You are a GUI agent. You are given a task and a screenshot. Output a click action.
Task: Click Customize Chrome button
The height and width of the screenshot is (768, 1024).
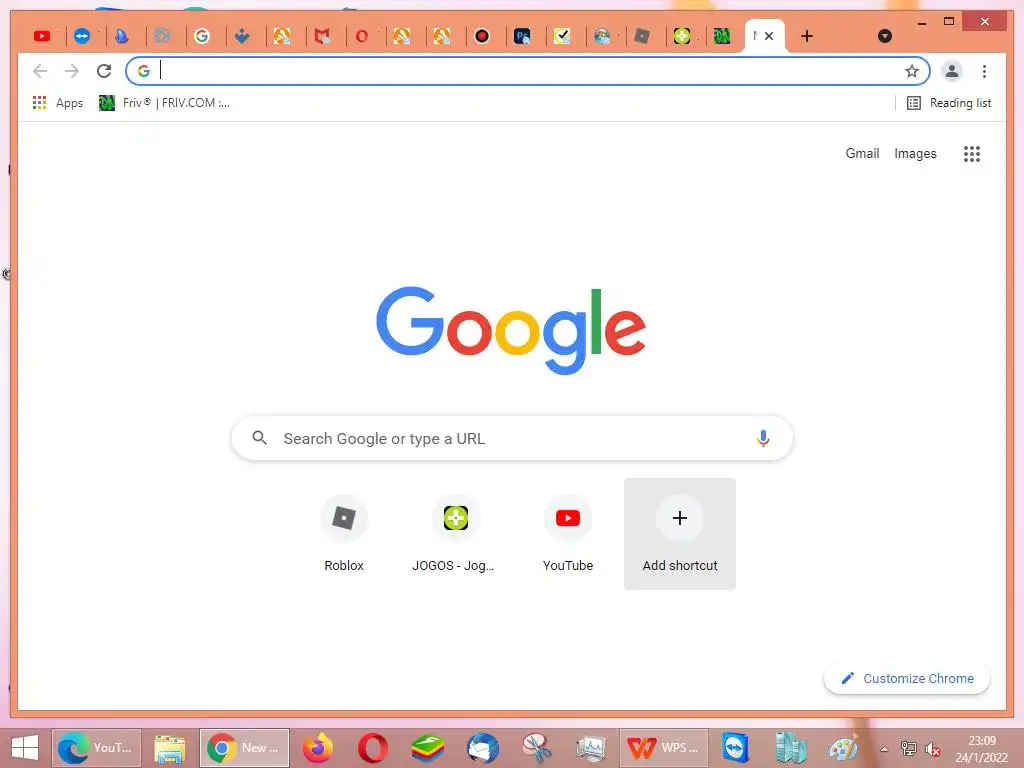click(907, 679)
